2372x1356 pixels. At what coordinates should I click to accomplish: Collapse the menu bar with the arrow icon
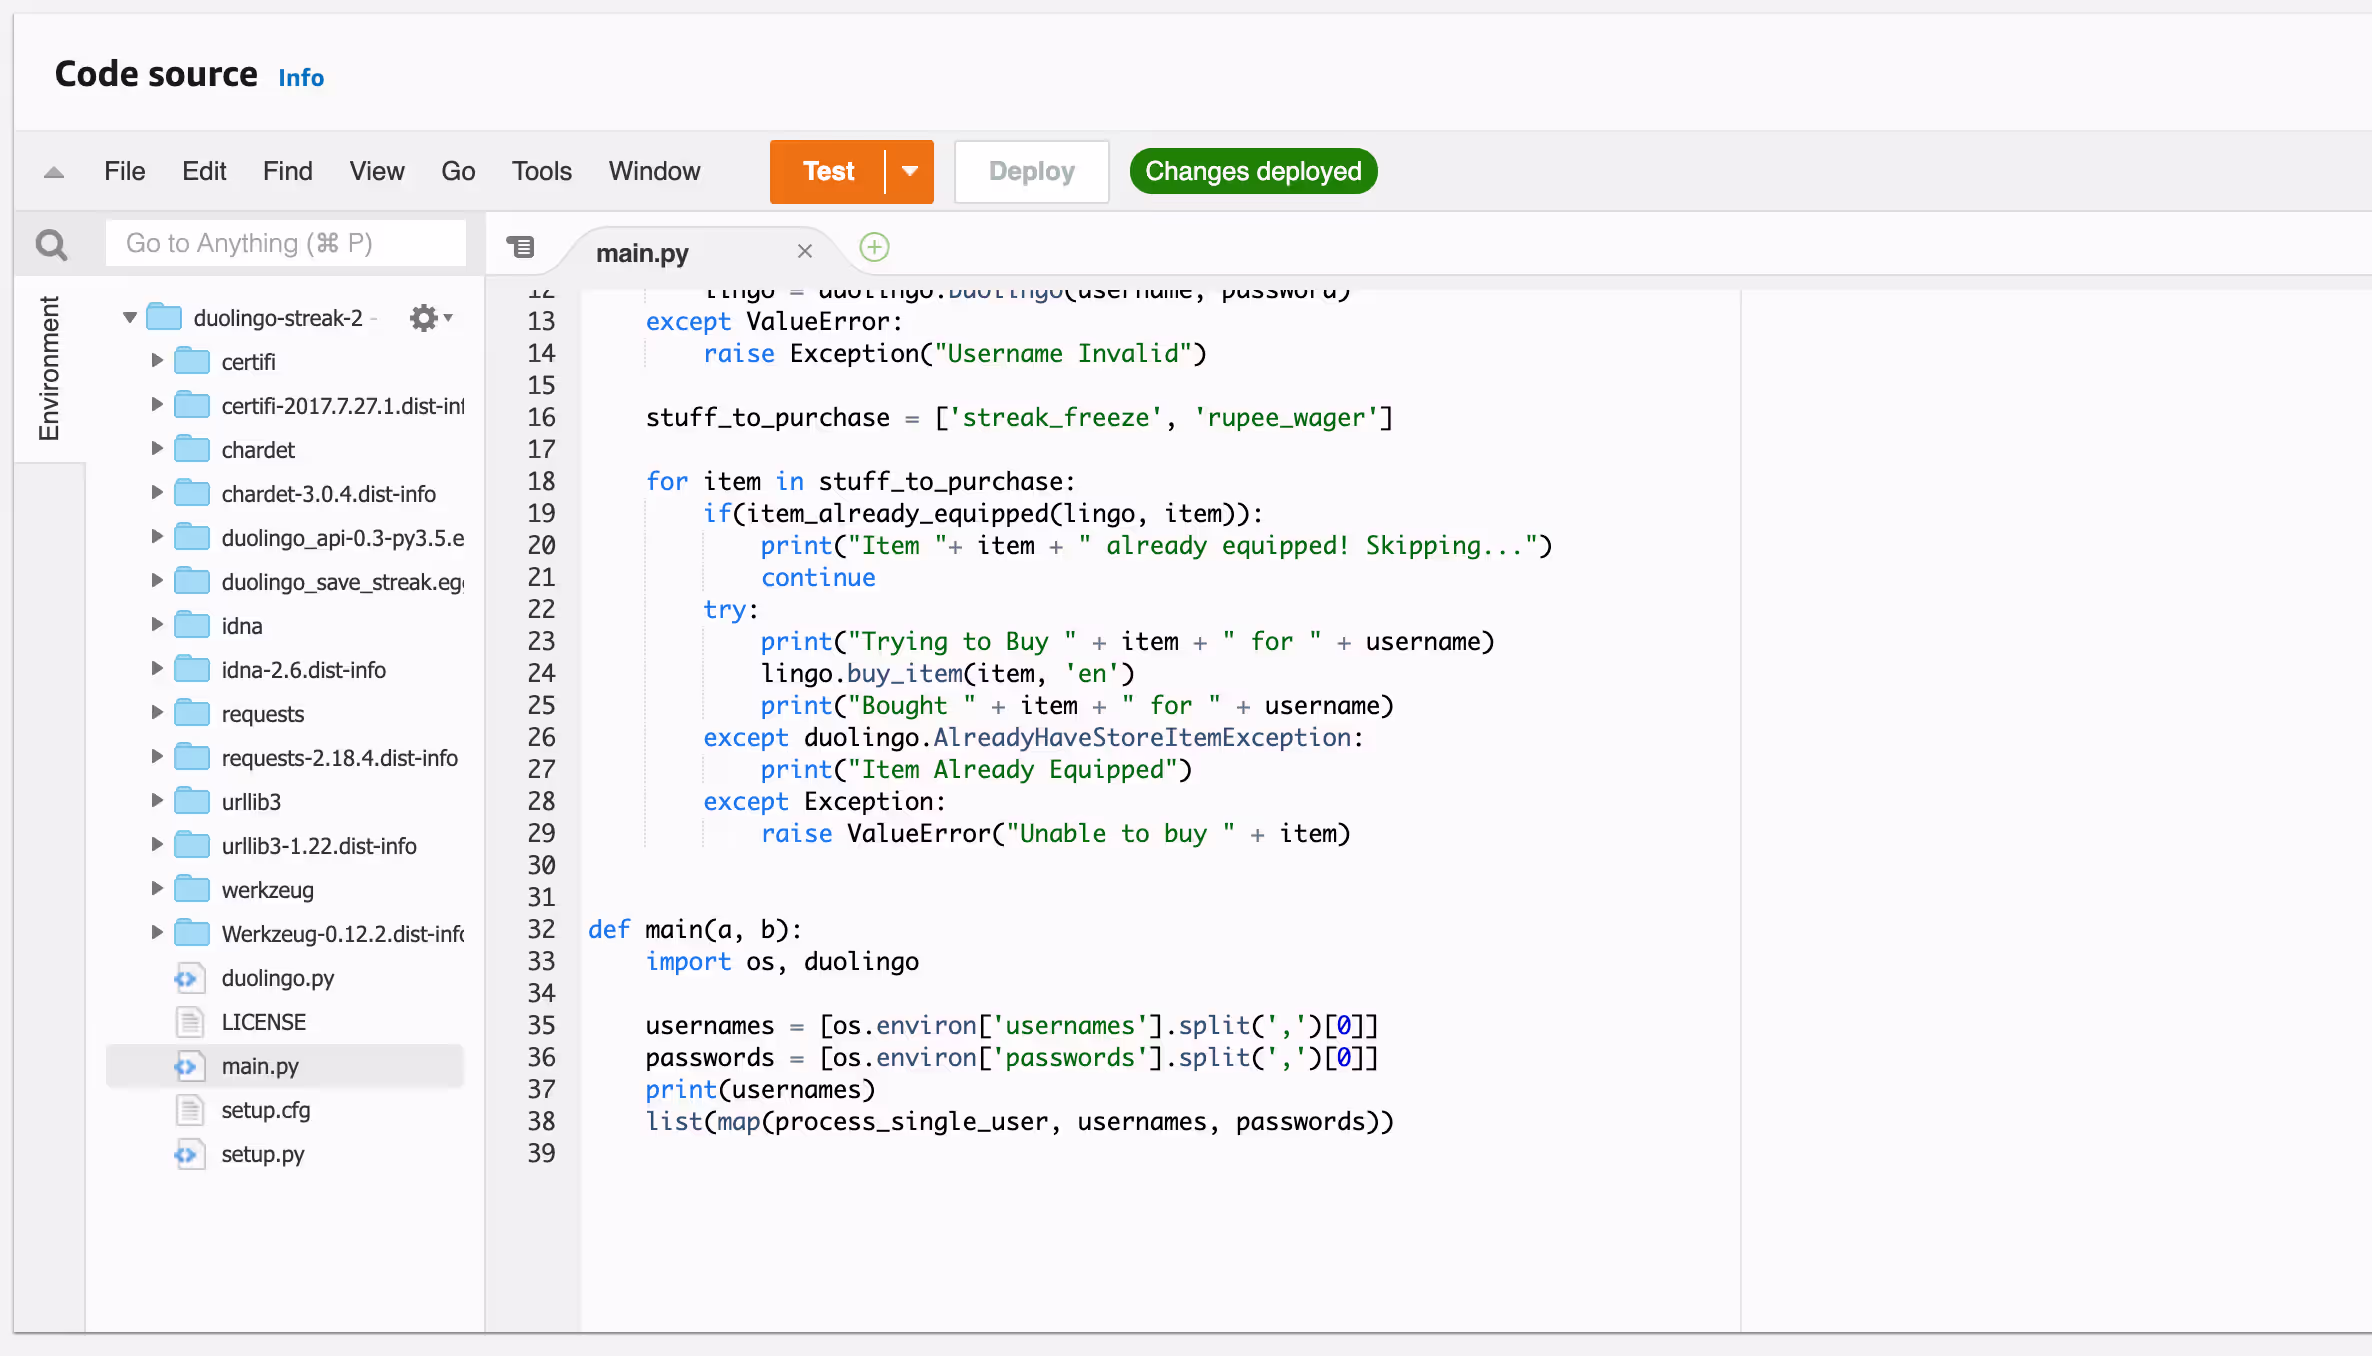point(53,171)
